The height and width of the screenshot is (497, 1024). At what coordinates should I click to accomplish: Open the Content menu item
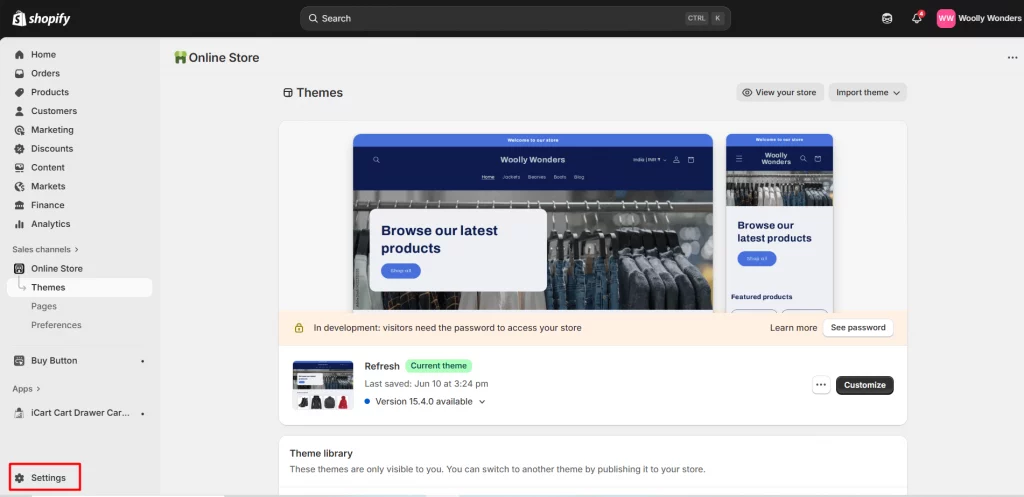pos(48,168)
